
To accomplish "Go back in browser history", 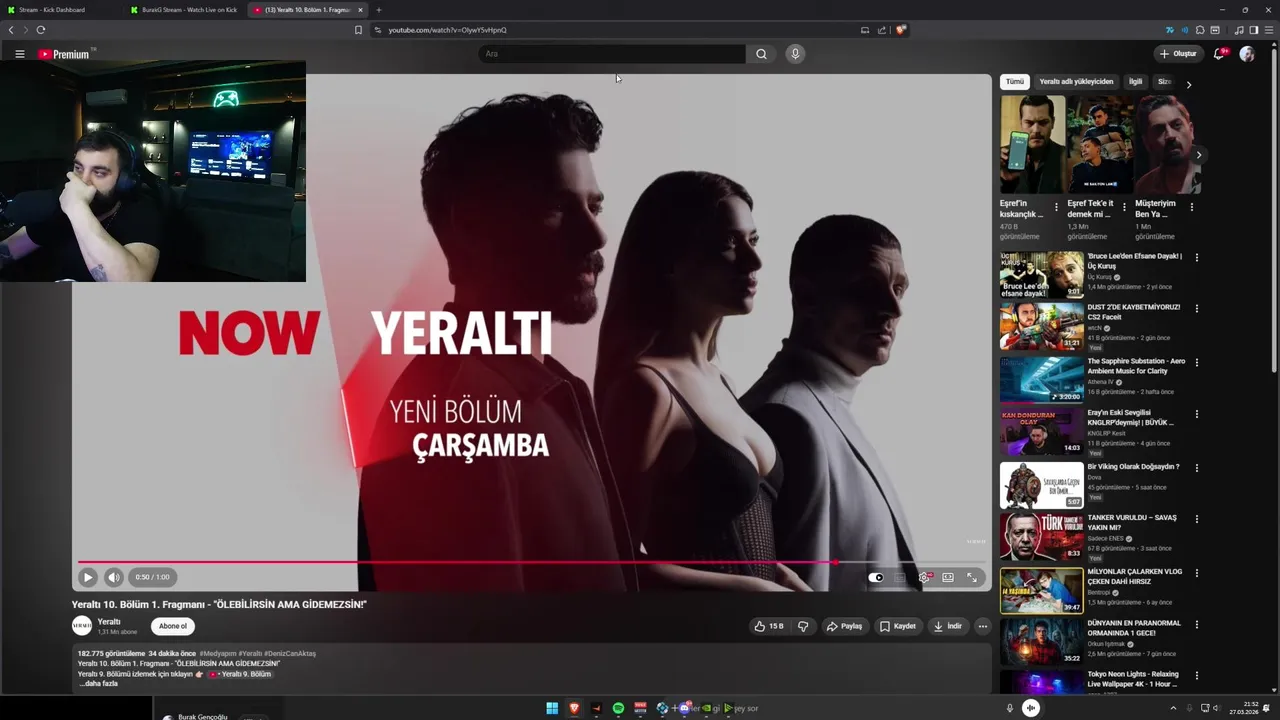I will (11, 30).
